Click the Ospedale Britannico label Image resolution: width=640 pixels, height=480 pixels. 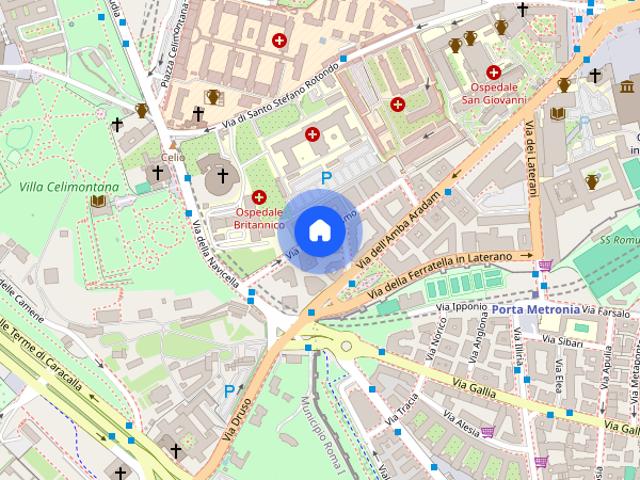(x=259, y=219)
